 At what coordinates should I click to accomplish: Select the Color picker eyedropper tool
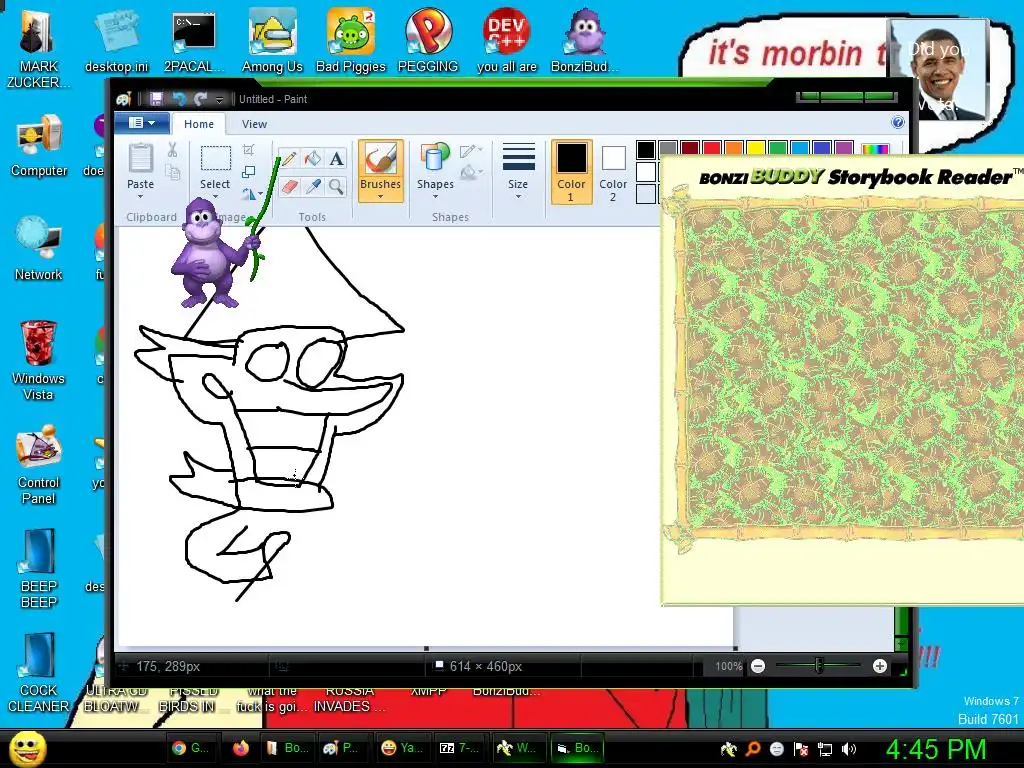[x=313, y=187]
